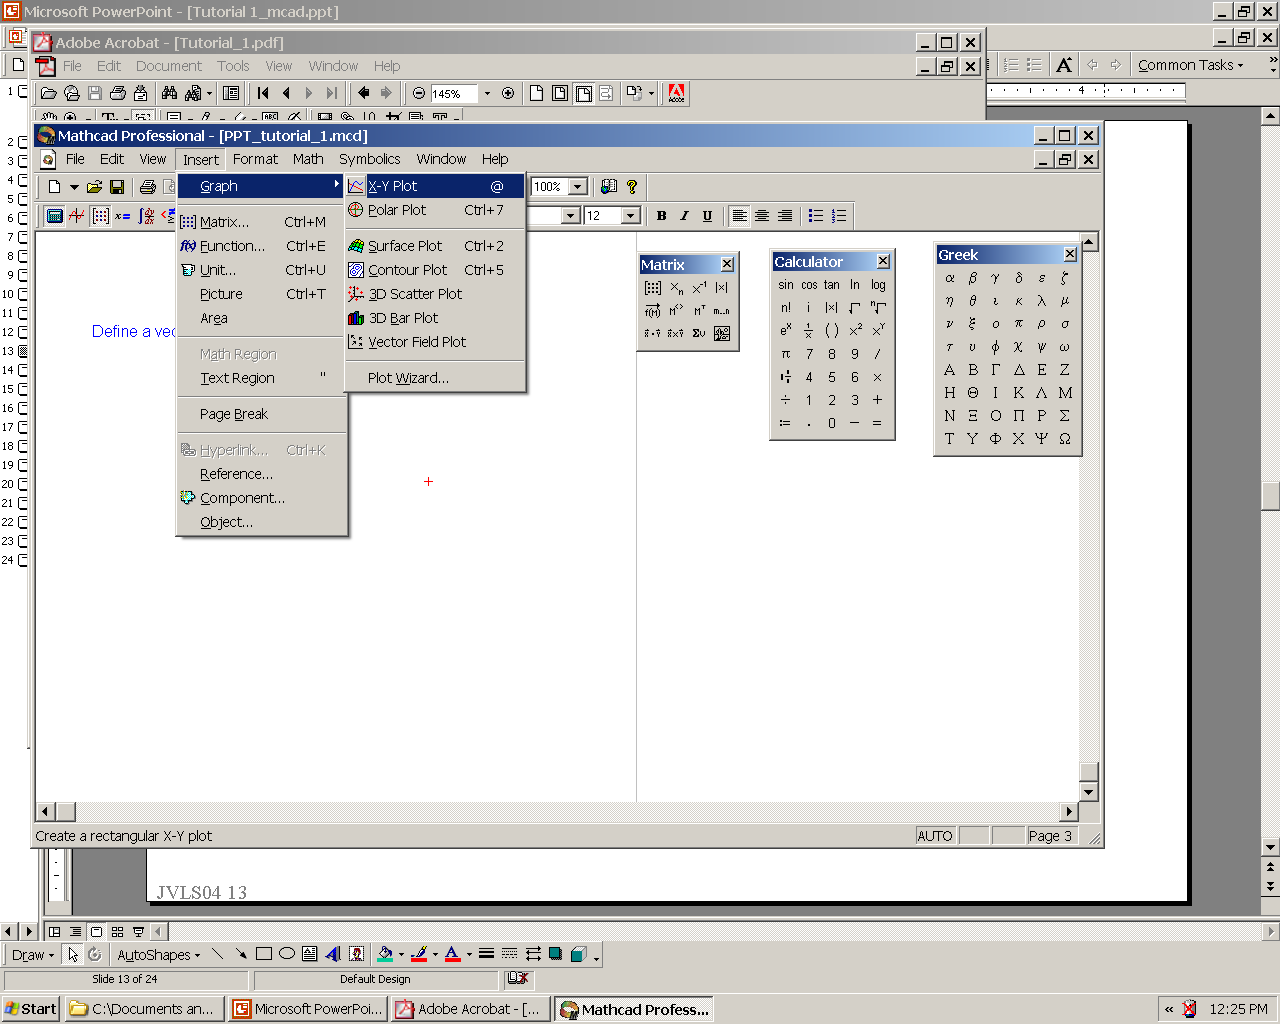Image resolution: width=1280 pixels, height=1024 pixels.
Task: Toggle align left in Mathcad format bar
Action: click(x=739, y=216)
